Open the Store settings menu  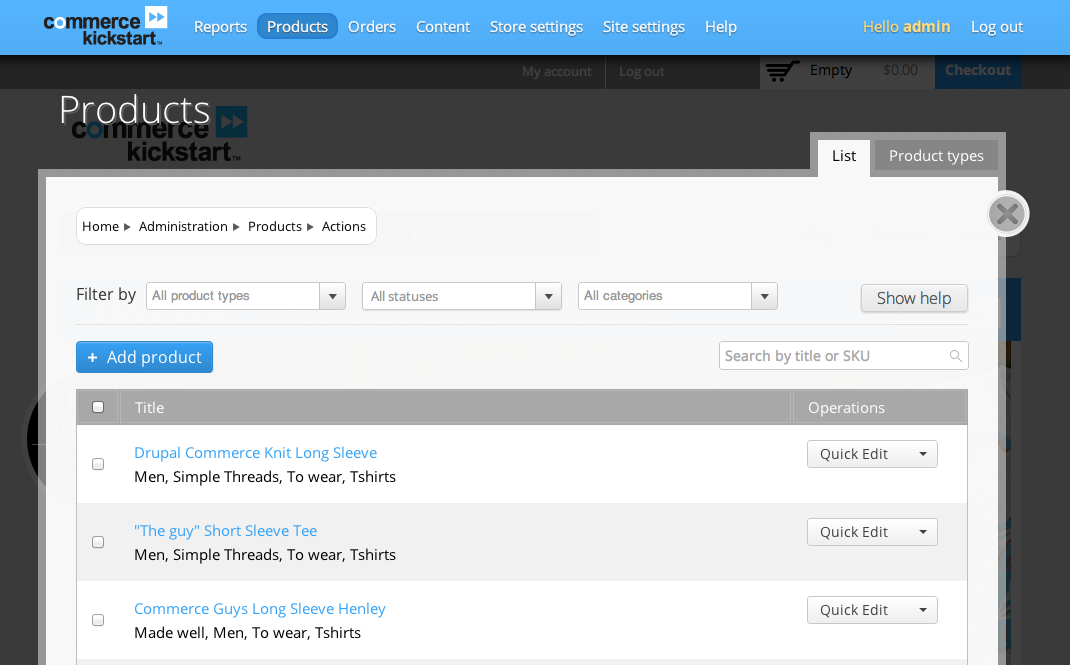(536, 27)
